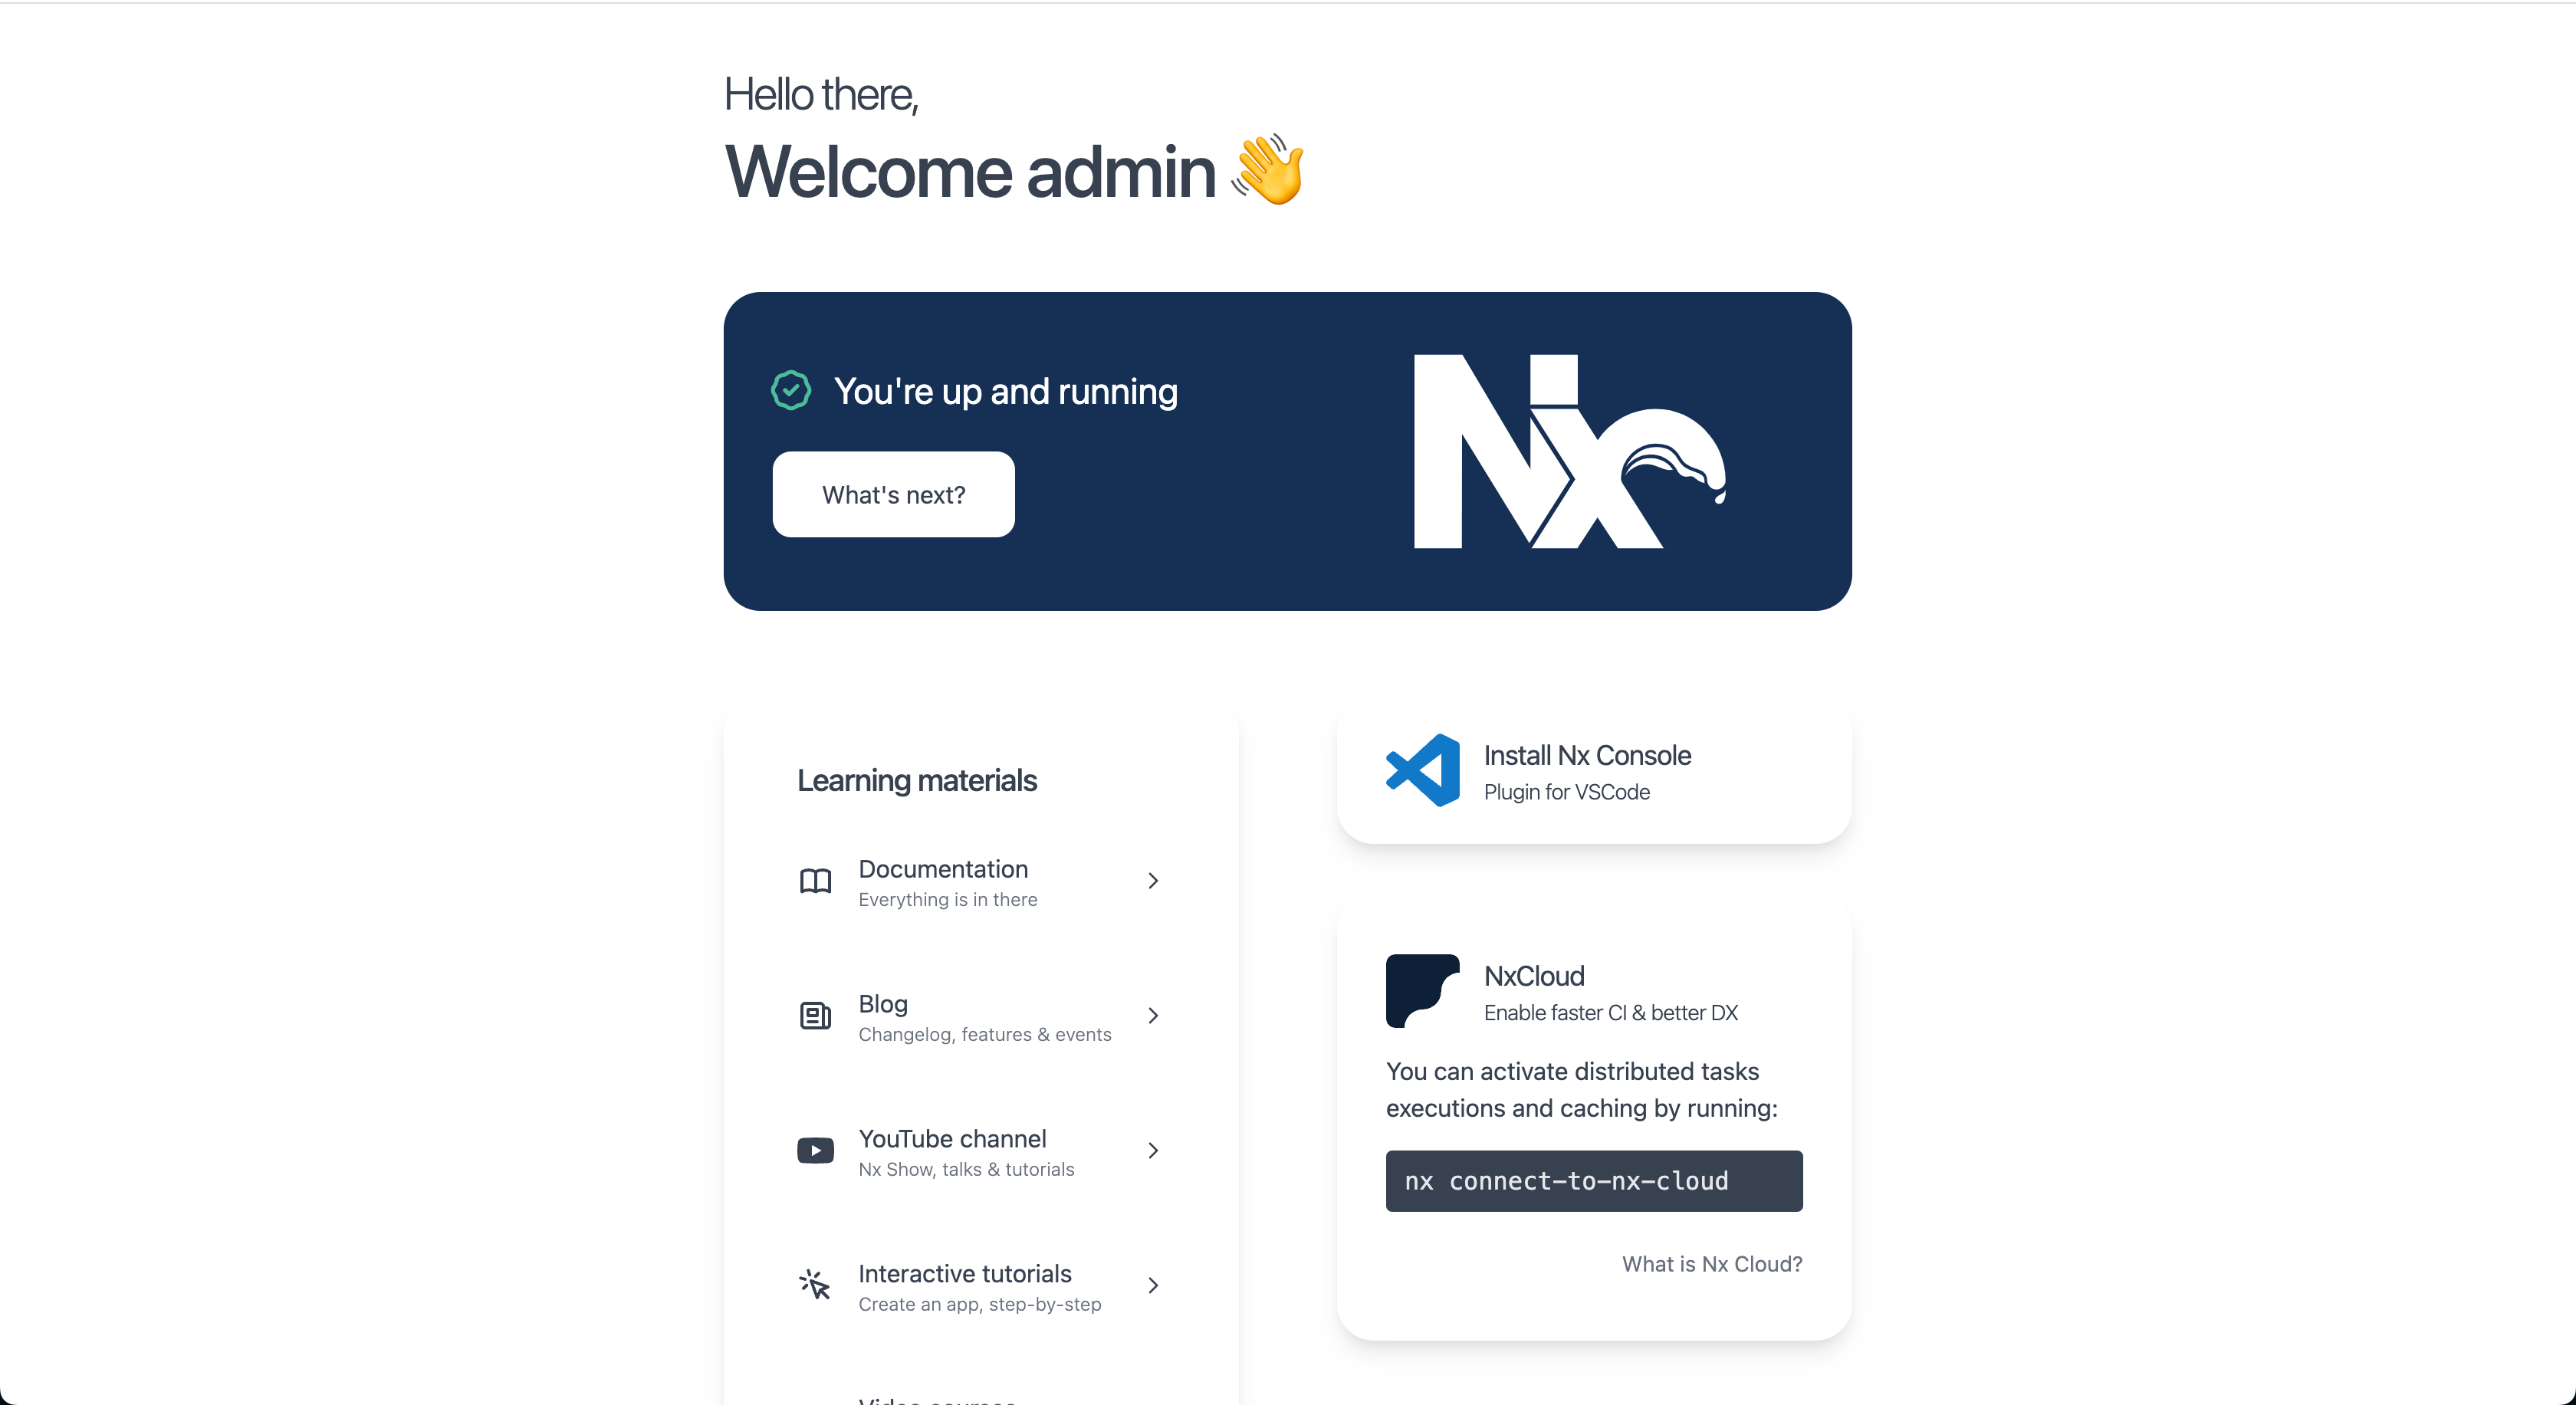This screenshot has width=2576, height=1405.
Task: Open the What is Nx Cloud? link
Action: pyautogui.click(x=1712, y=1265)
